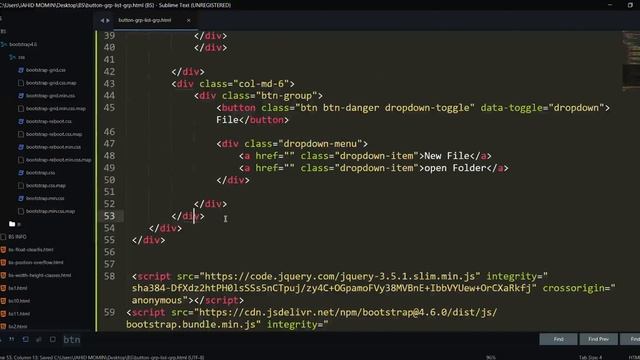
Task: Toggle highlight matches option in find panel
Action: coord(53,339)
